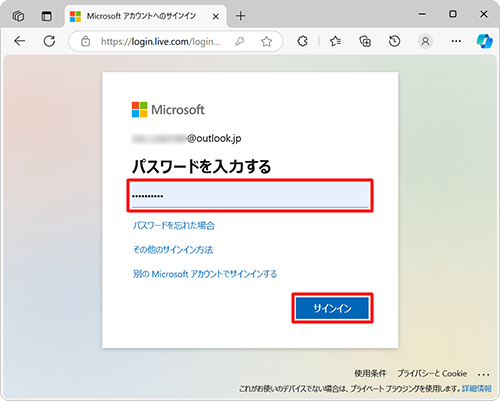
Task: Open the browser profile icon
Action: coord(425,41)
